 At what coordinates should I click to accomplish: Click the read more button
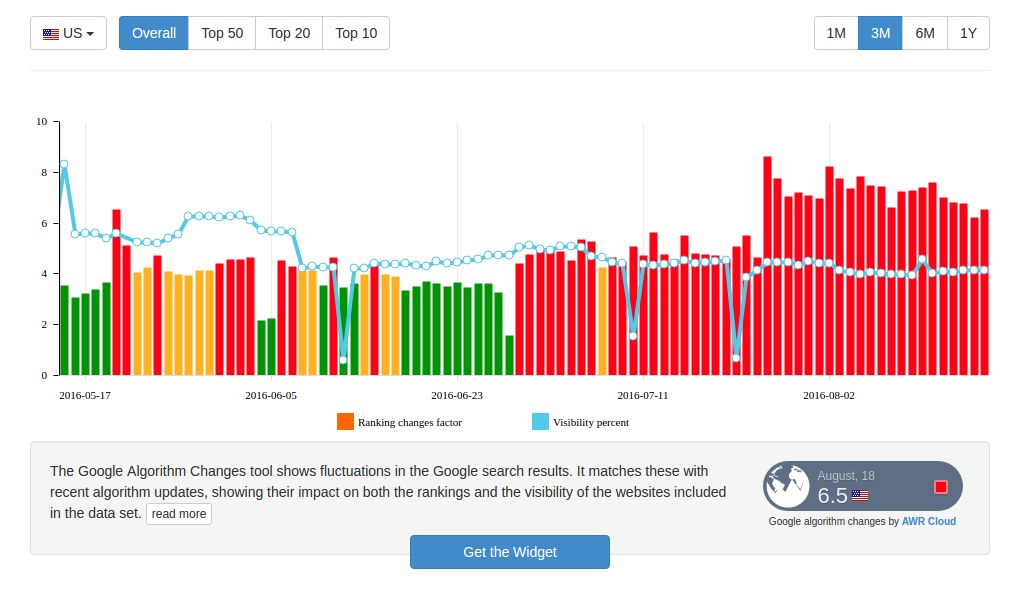[x=178, y=514]
